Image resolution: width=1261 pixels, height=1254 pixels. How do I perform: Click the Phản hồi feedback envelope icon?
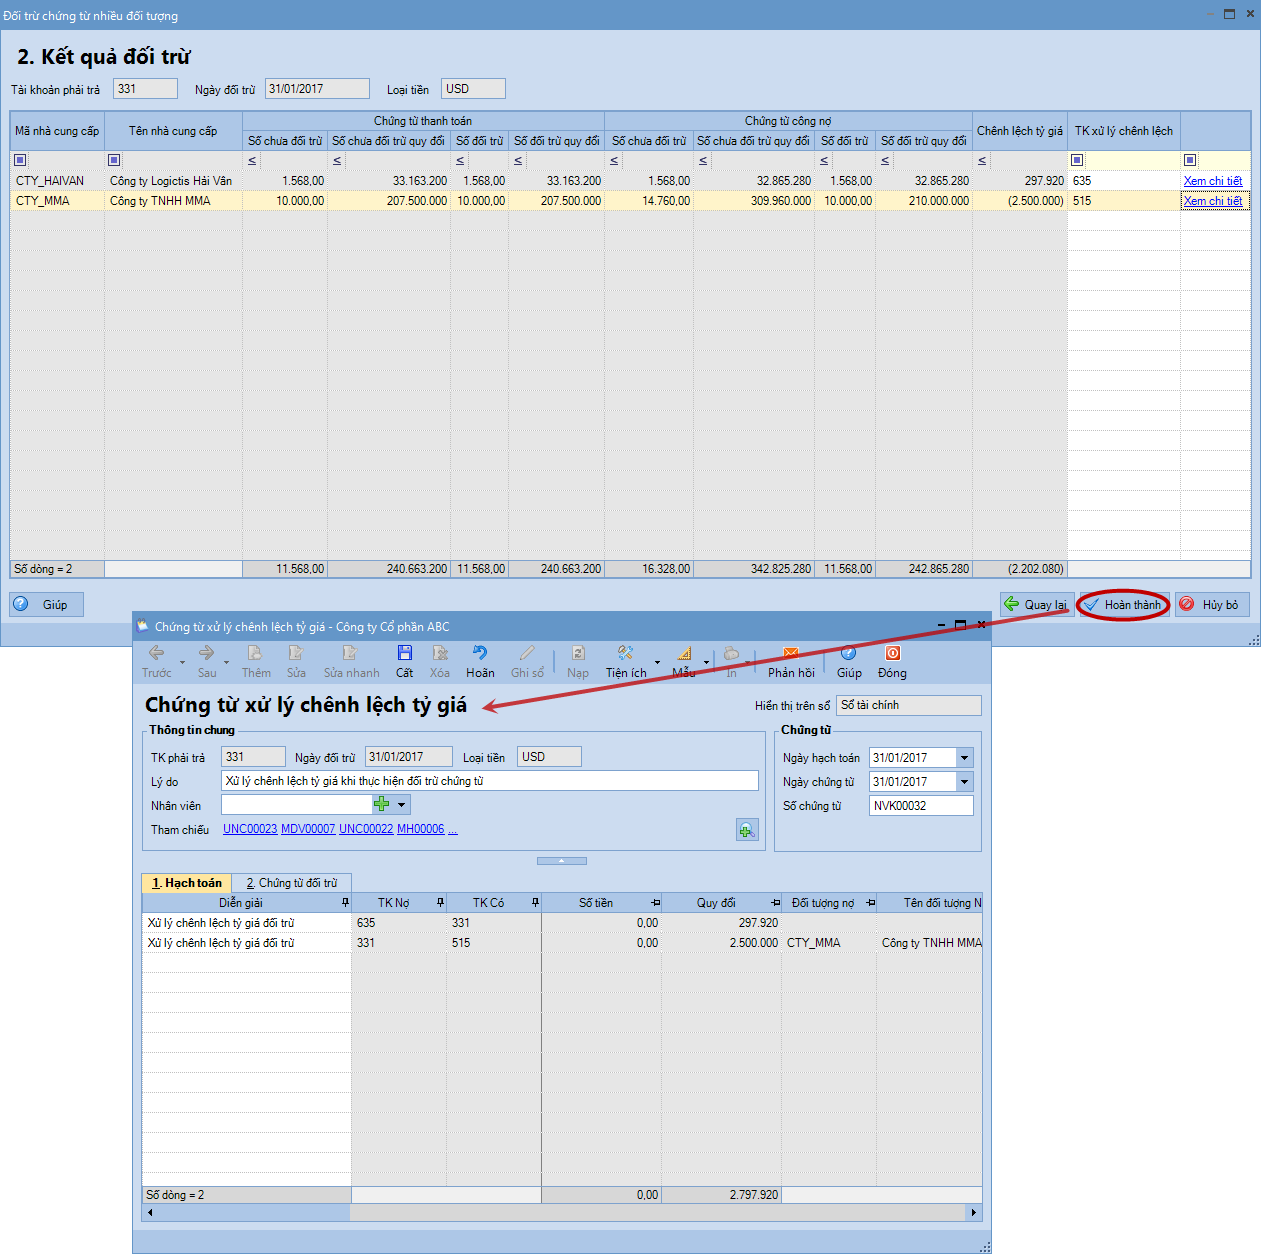791,654
